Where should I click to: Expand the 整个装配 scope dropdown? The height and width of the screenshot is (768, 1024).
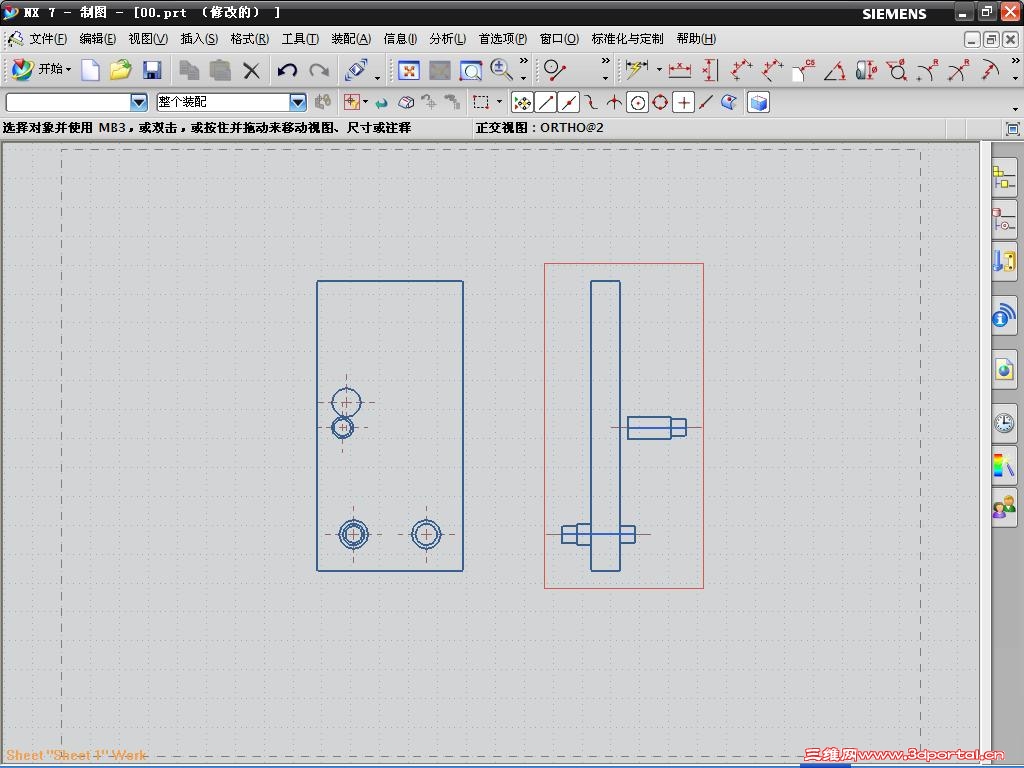tap(298, 102)
